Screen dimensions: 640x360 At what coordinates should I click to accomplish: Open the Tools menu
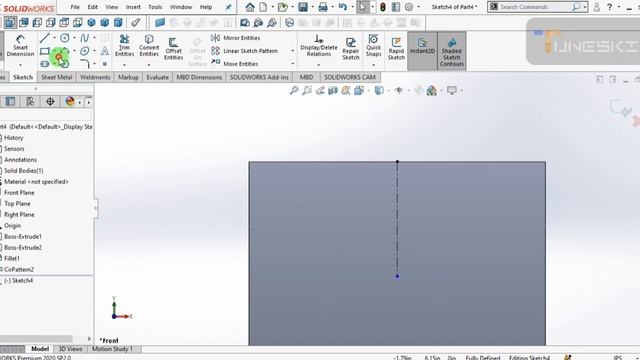155,7
